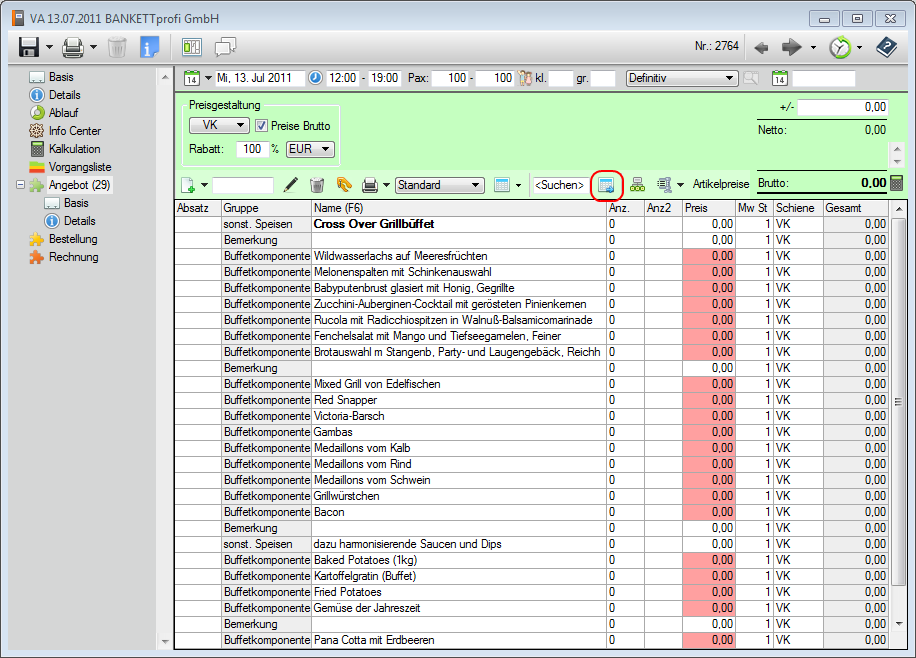Open the speech bubble notes icon
This screenshot has width=916, height=658.
pos(226,47)
